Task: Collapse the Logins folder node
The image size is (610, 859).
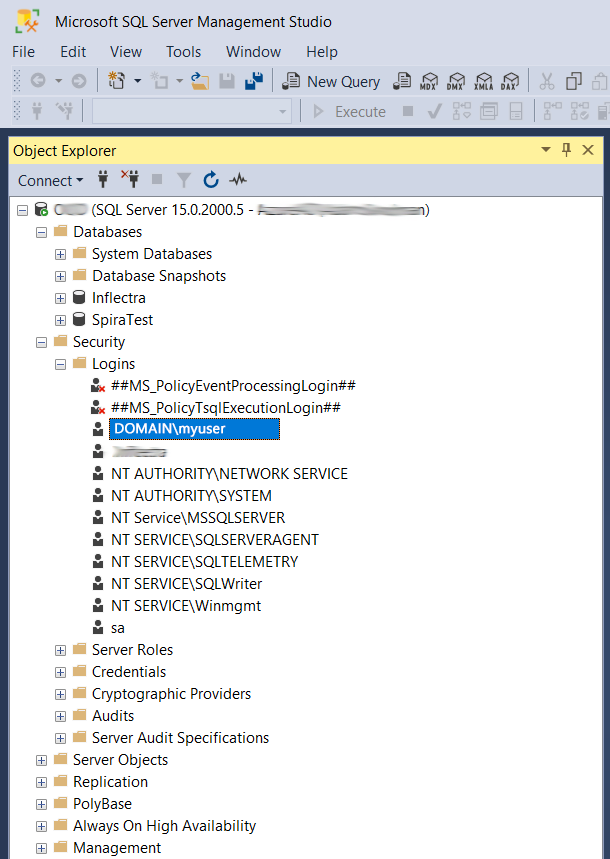Action: tap(61, 364)
